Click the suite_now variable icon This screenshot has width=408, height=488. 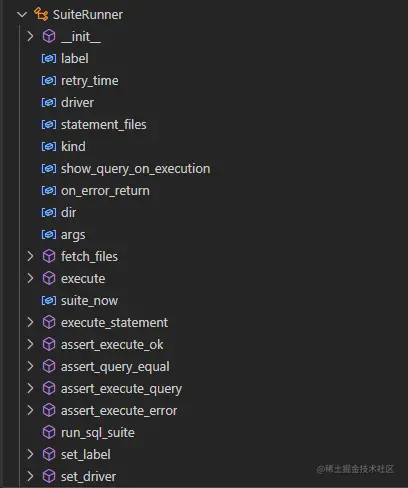coord(49,301)
